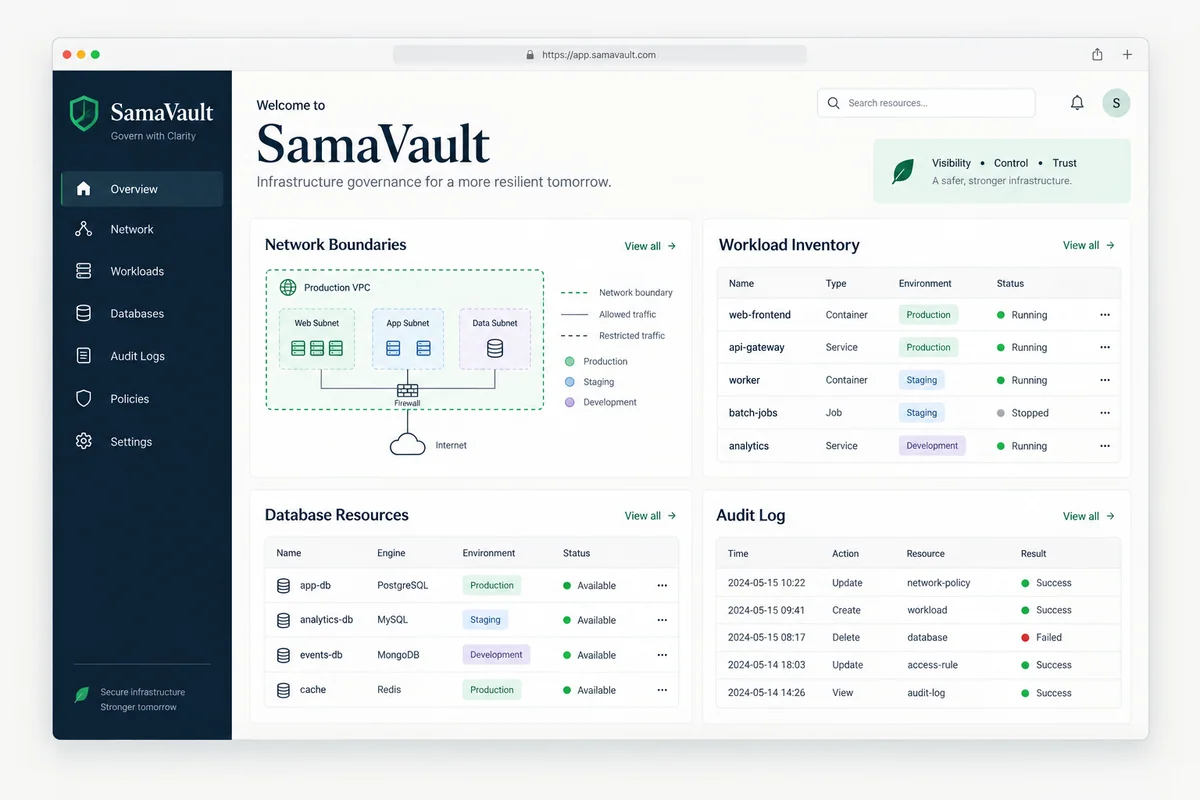The height and width of the screenshot is (800, 1200).
Task: Open more options for batch-jobs row
Action: (1105, 413)
